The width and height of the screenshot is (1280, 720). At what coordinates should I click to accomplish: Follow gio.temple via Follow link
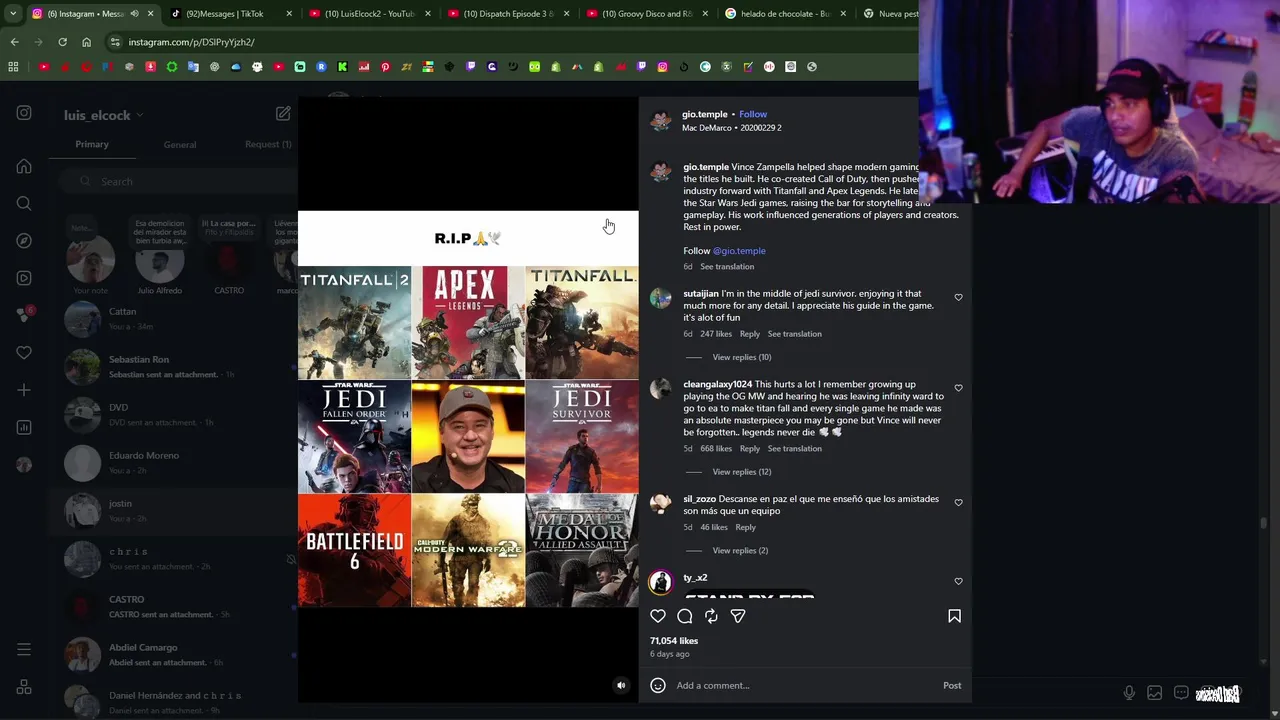(753, 114)
